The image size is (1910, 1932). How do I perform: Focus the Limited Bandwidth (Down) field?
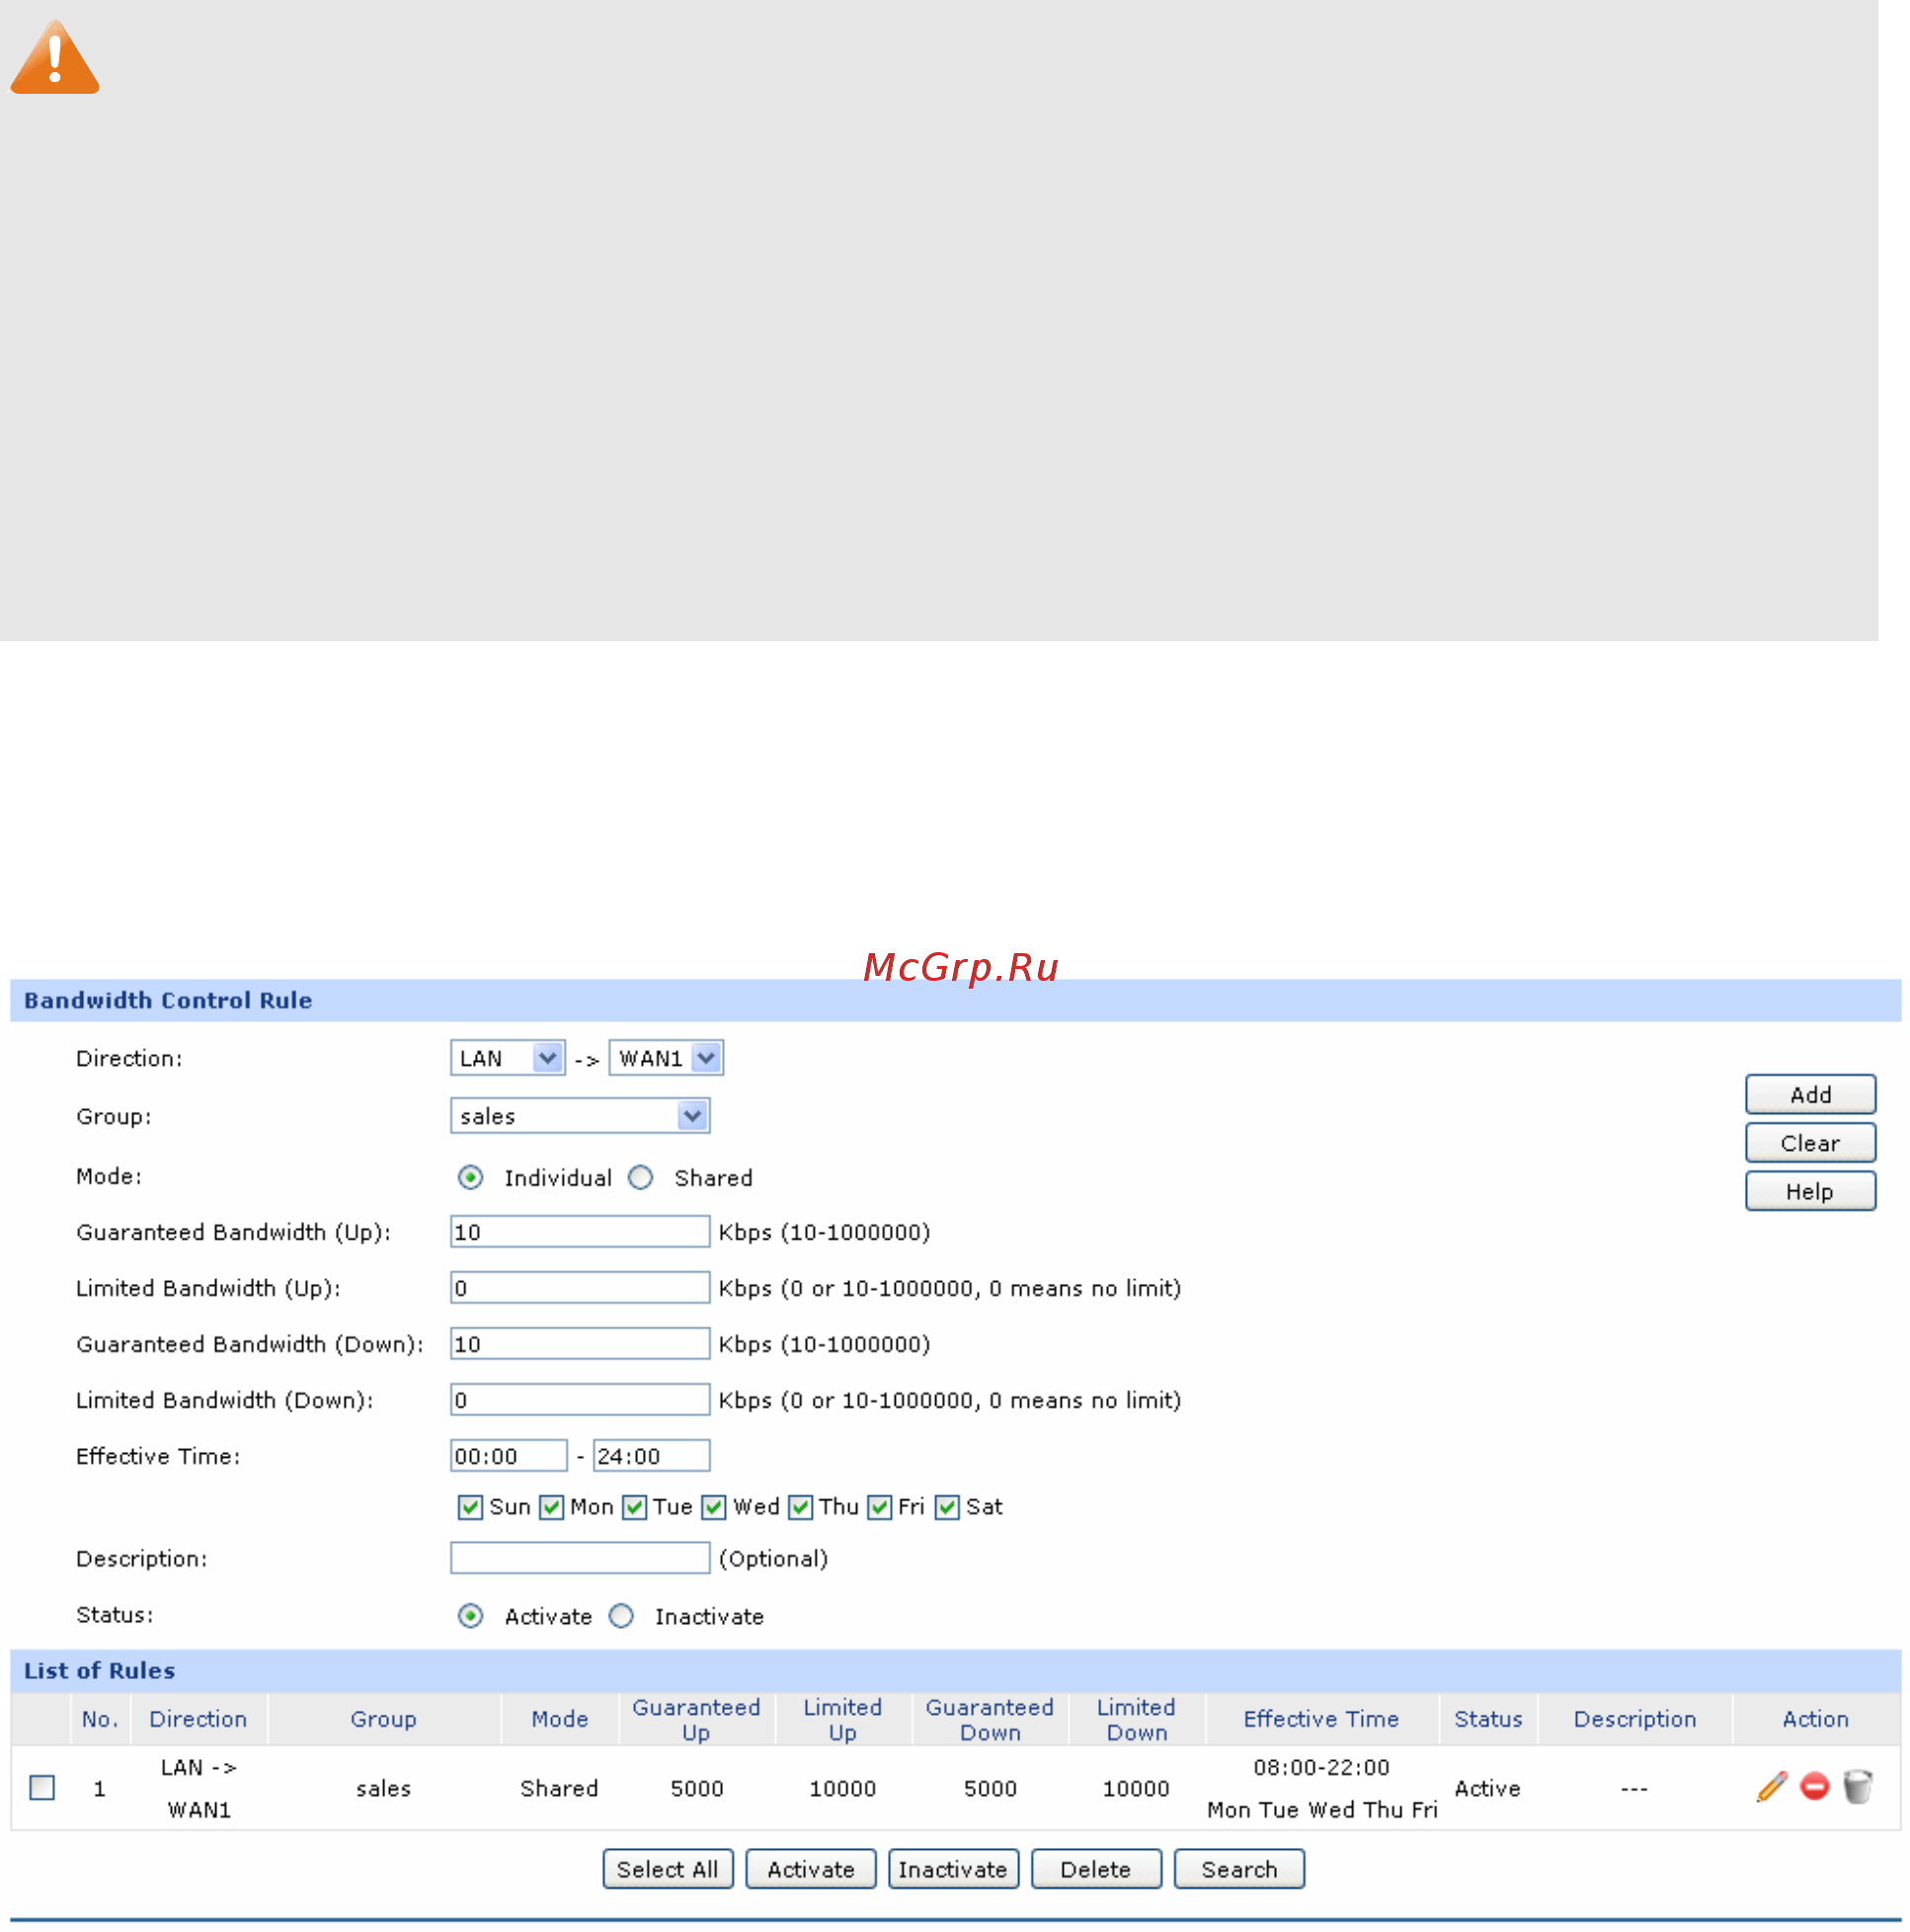(580, 1400)
